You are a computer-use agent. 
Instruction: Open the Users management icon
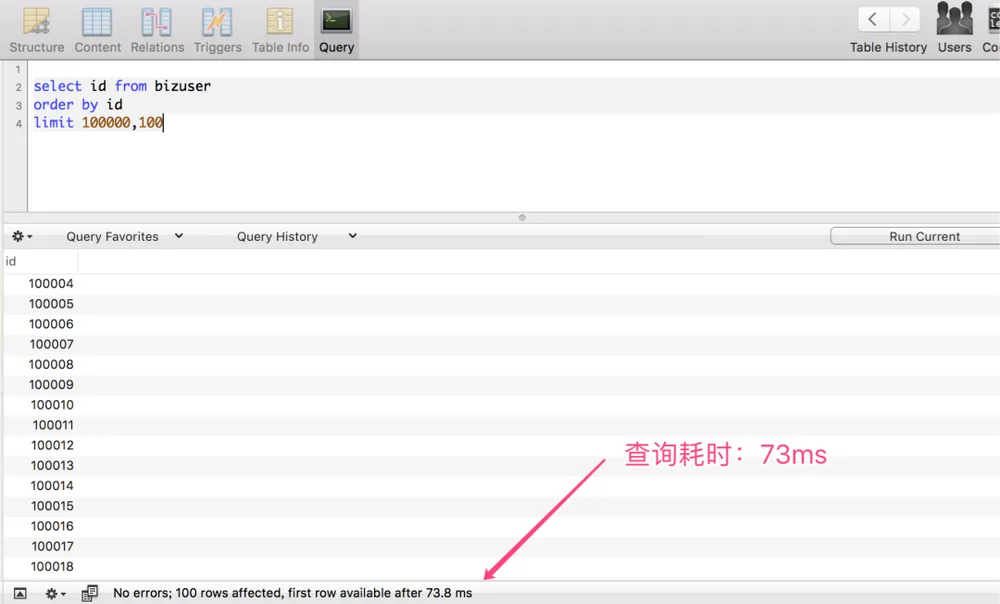[x=954, y=19]
